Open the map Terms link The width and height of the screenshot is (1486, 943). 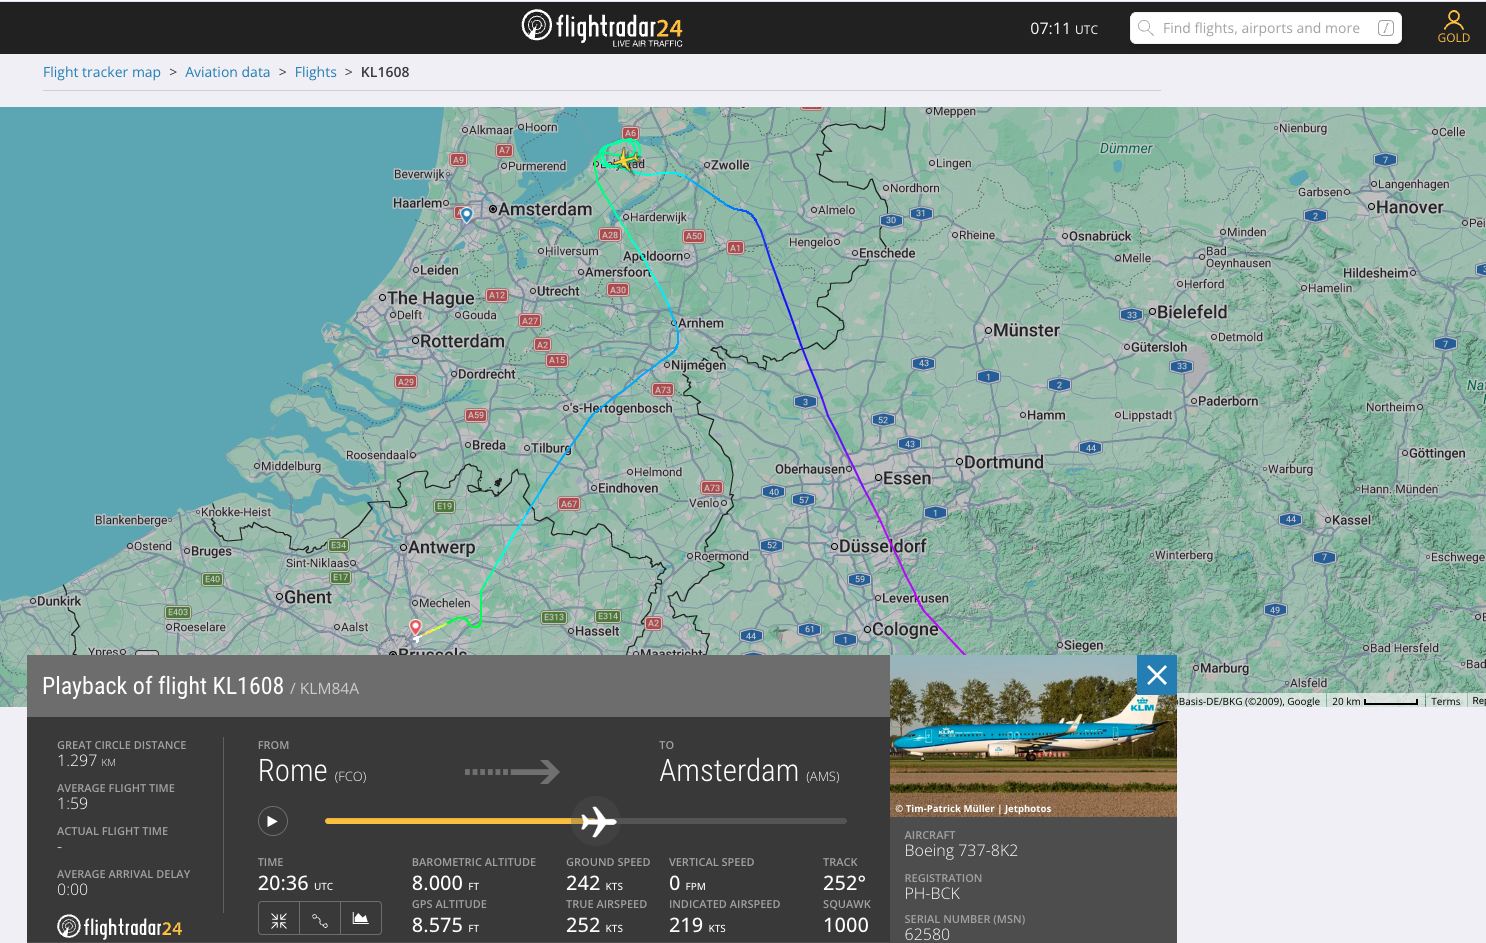pos(1446,701)
